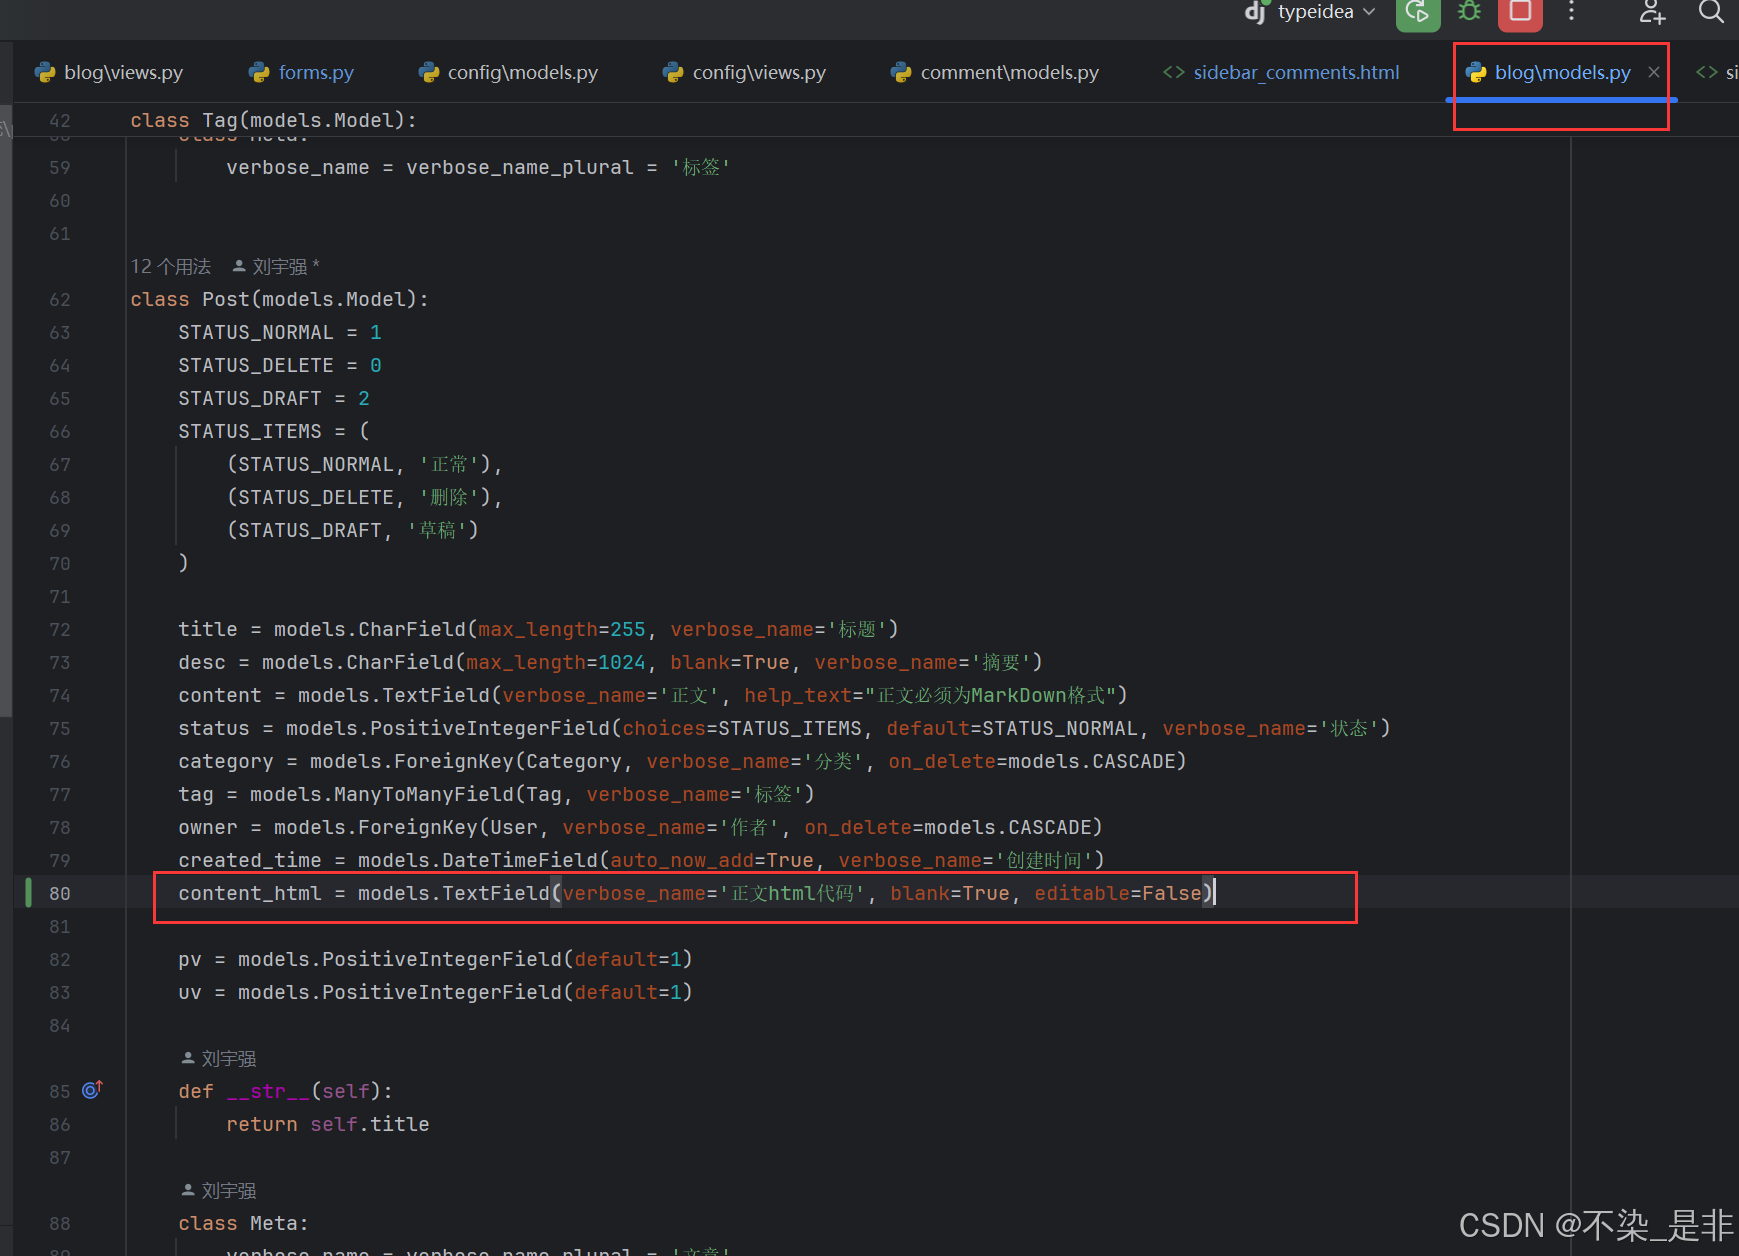Click author hint above class Post
The image size is (1739, 1256).
(x=276, y=266)
